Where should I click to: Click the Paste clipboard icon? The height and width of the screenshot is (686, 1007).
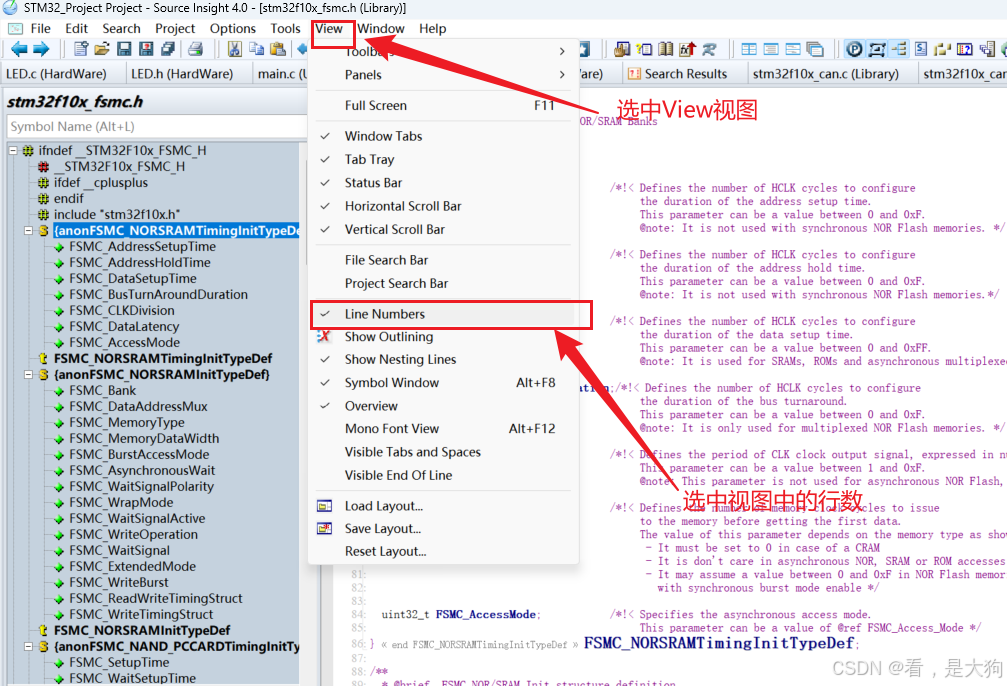click(278, 49)
